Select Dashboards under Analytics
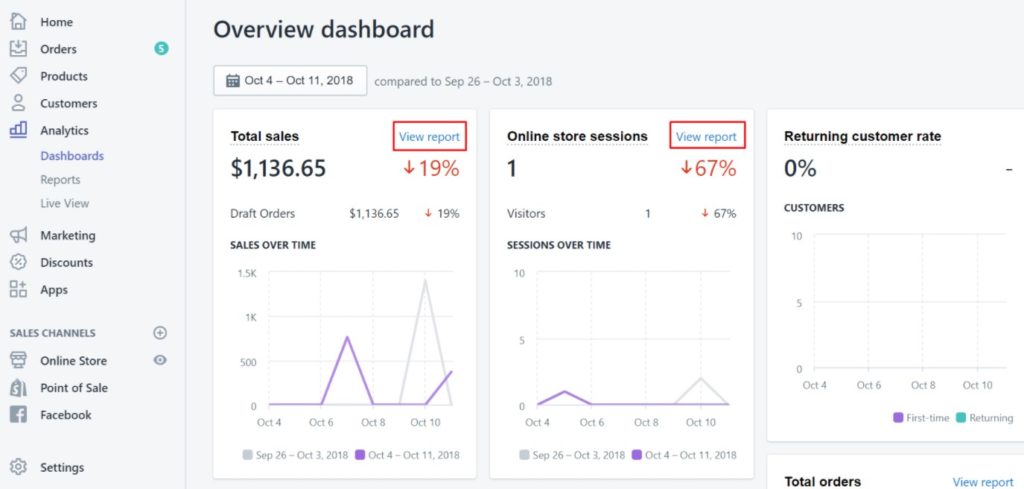1024x489 pixels. (72, 156)
